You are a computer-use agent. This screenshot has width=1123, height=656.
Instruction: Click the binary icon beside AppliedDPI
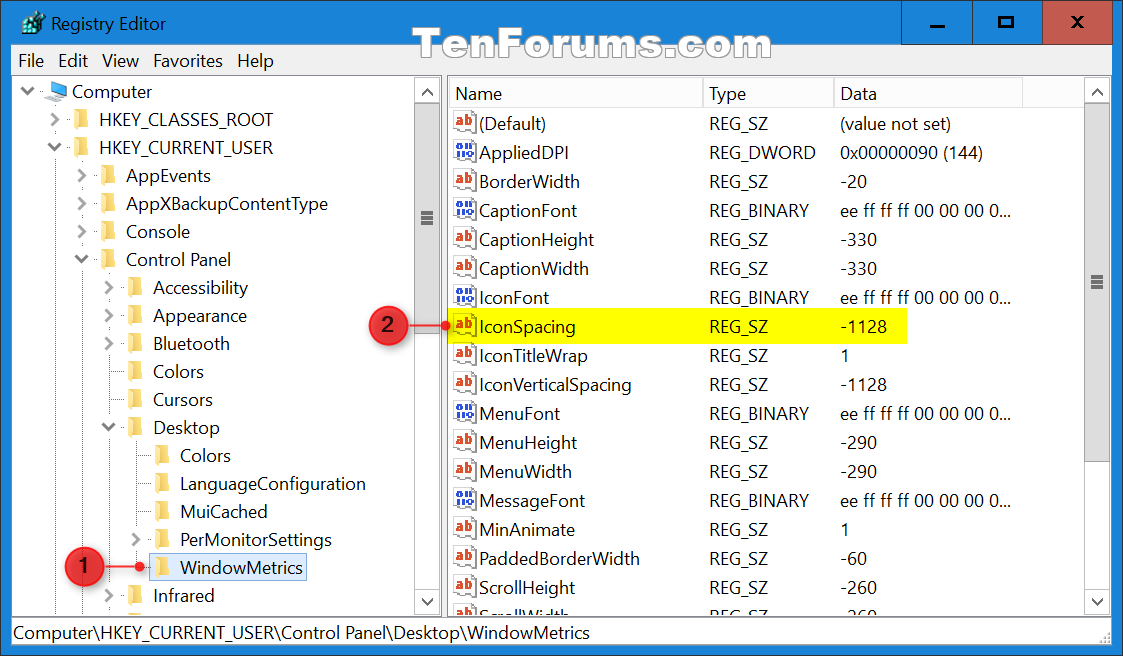pyautogui.click(x=463, y=152)
